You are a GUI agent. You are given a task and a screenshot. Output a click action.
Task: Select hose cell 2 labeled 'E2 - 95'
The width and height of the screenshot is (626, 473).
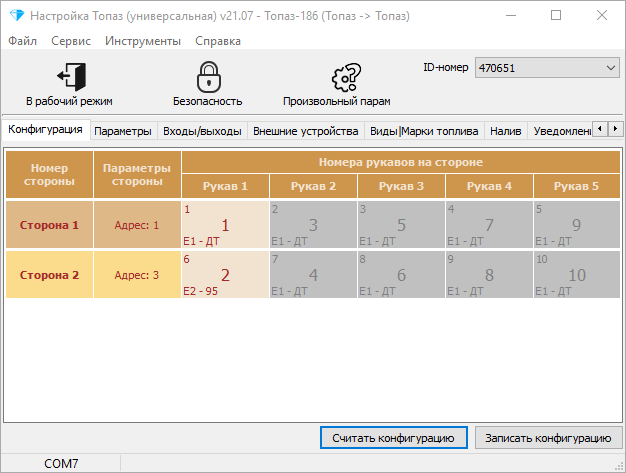[x=225, y=275]
